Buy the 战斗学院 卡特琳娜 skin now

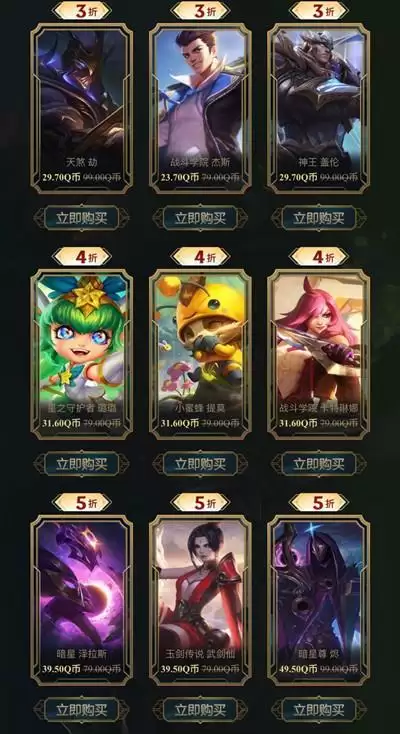click(x=319, y=464)
